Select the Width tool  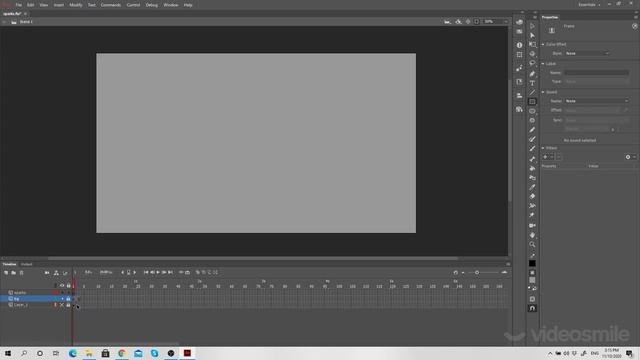click(532, 206)
